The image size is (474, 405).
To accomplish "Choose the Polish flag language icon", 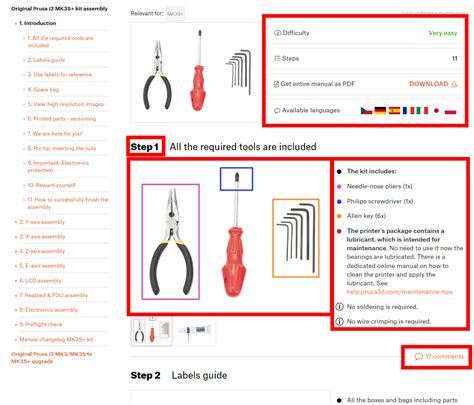I will (x=450, y=111).
